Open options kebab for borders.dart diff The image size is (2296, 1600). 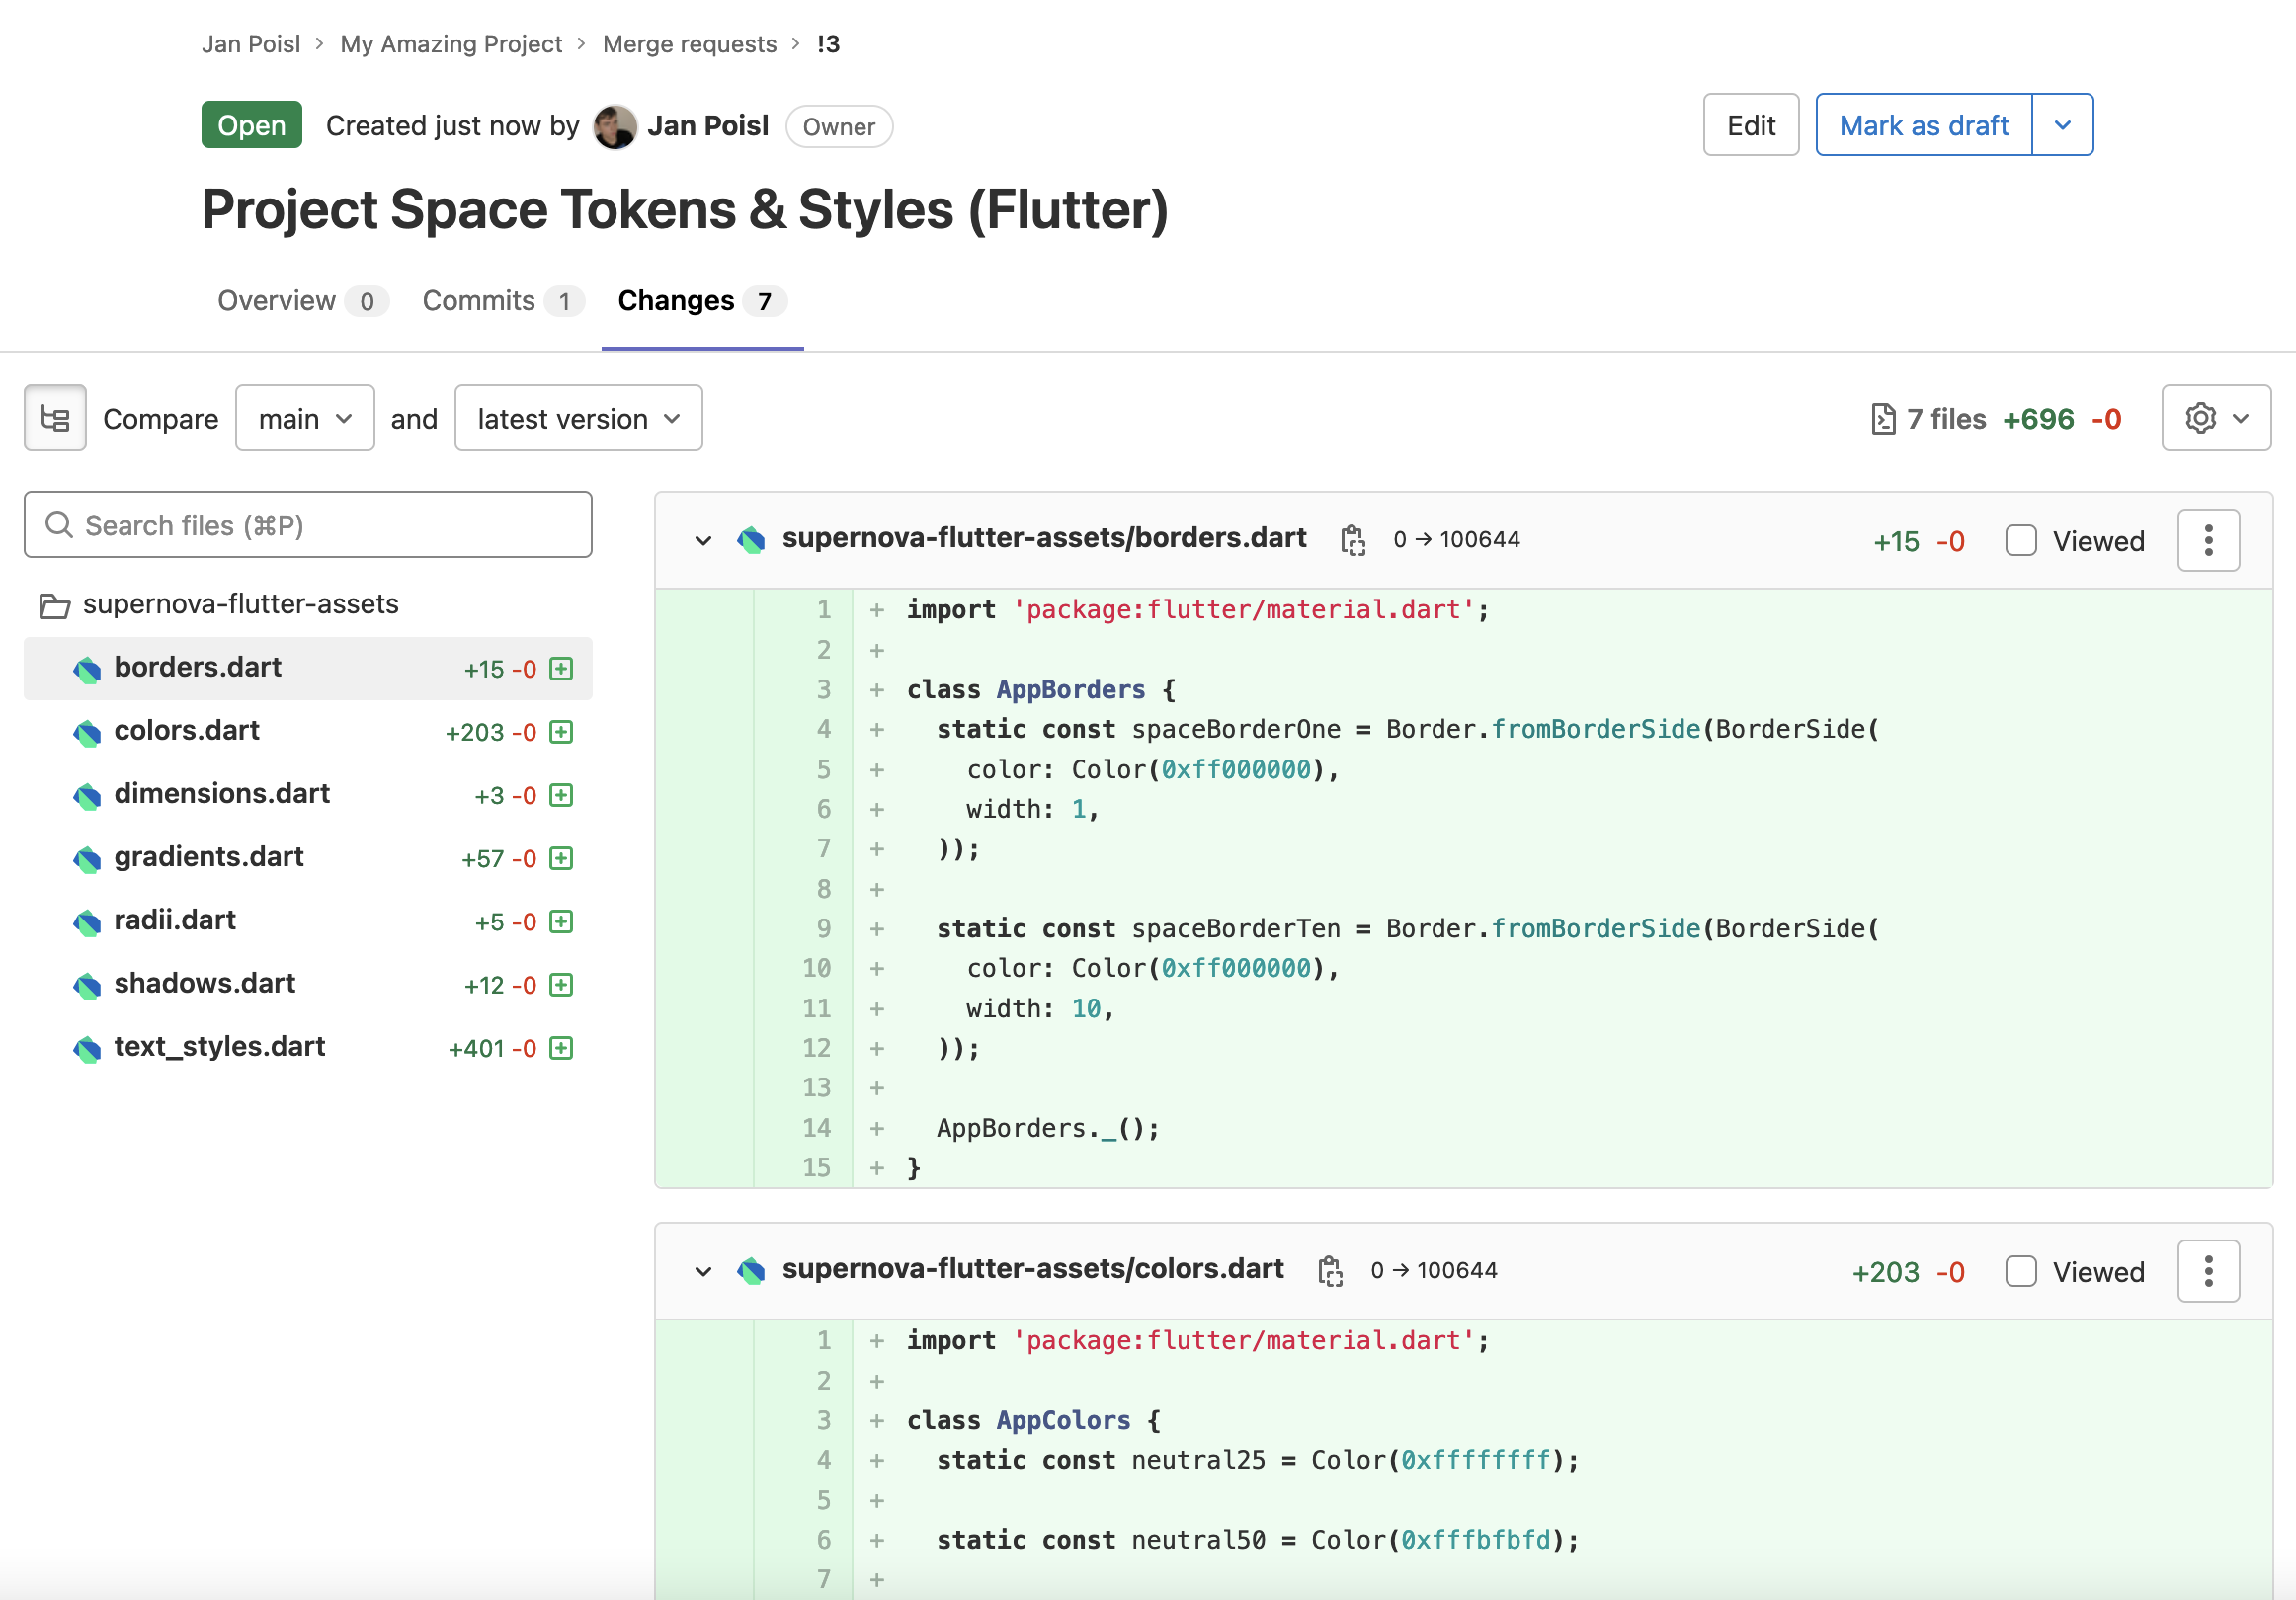coord(2208,540)
